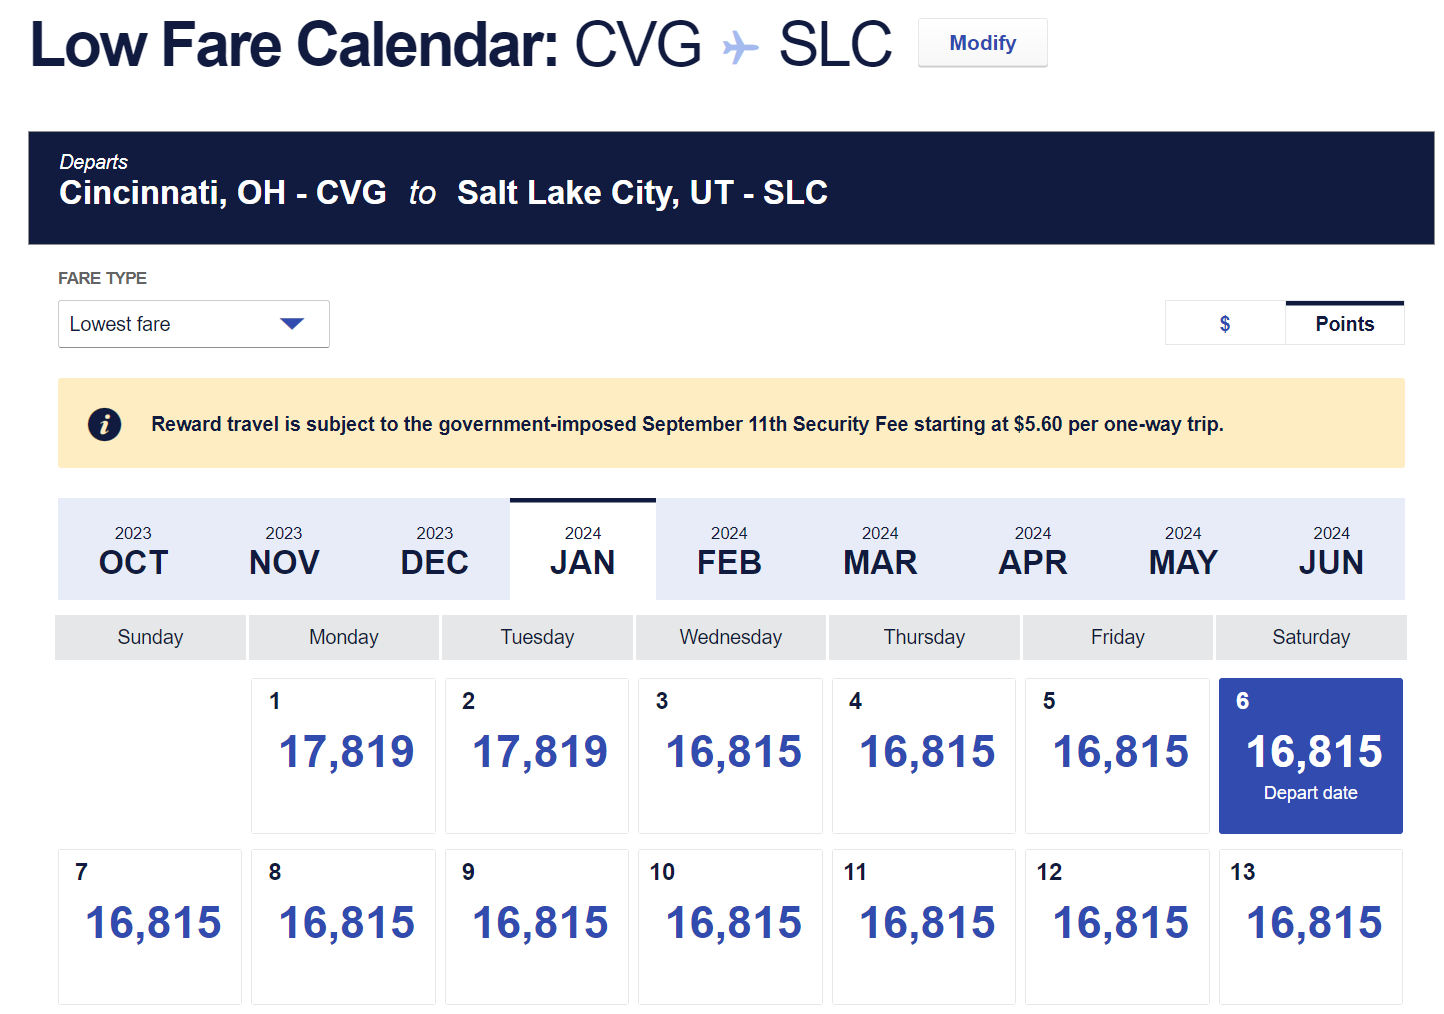Screen dimensions: 1444x1014
Task: Pick the January 13 Saturday fare
Action: click(x=1311, y=926)
